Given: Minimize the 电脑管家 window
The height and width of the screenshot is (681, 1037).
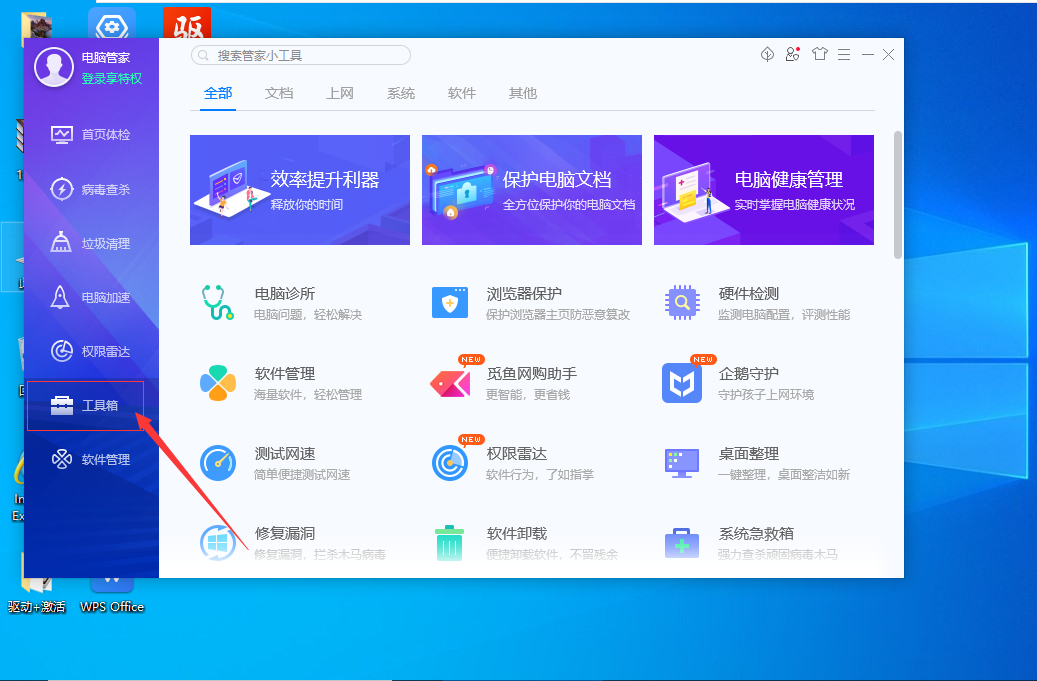Looking at the screenshot, I should 868,55.
